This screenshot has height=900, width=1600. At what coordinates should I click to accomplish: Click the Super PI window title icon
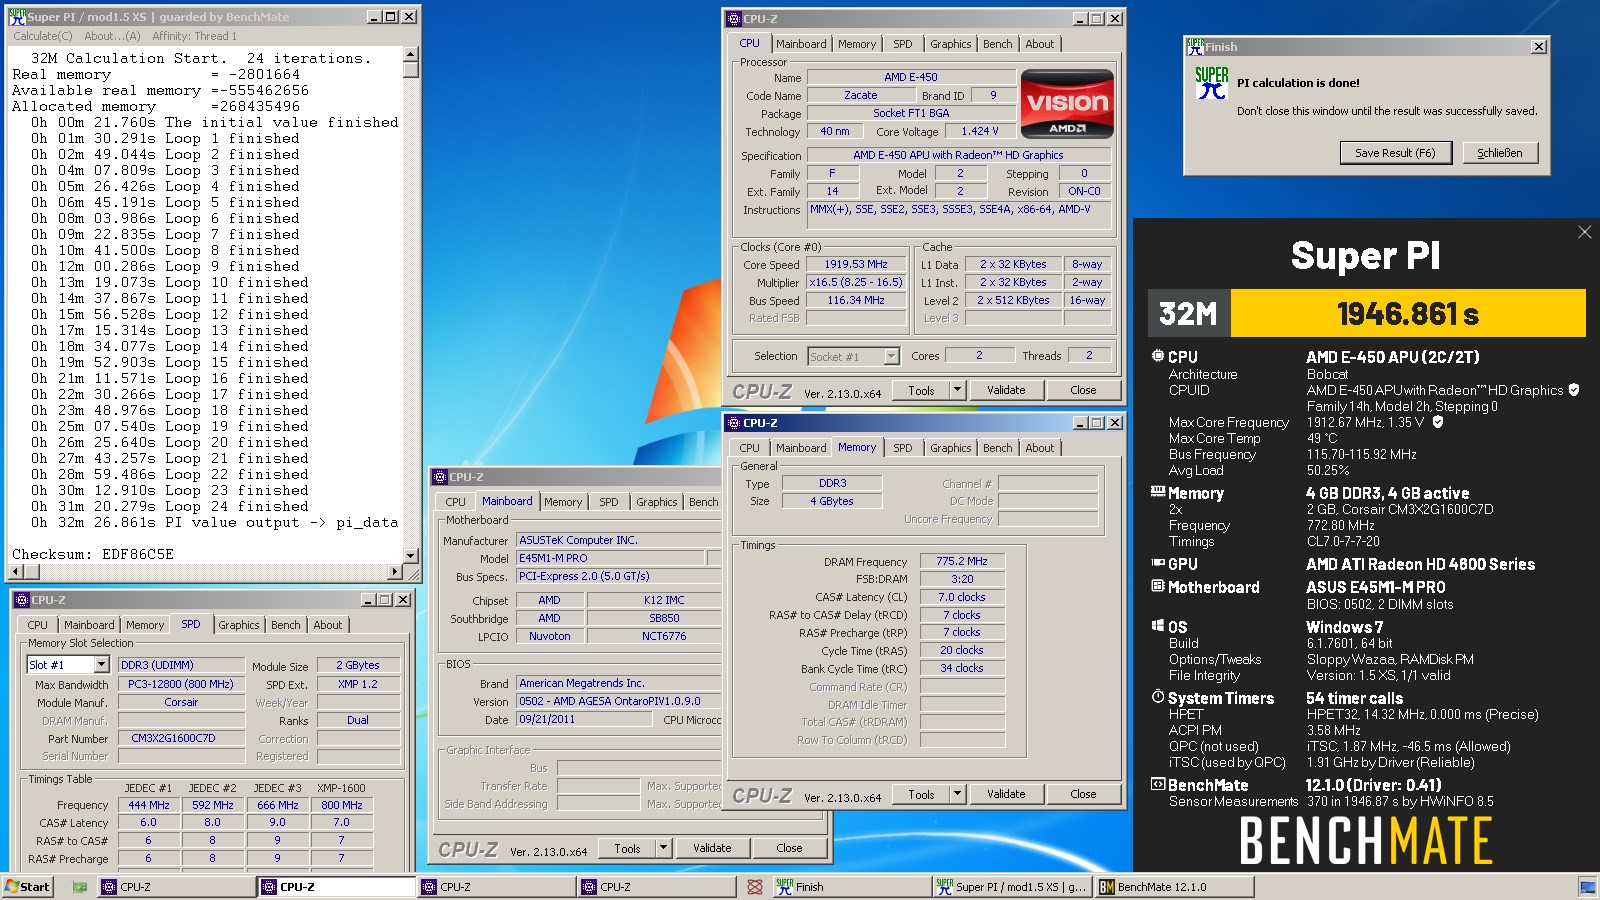[17, 17]
